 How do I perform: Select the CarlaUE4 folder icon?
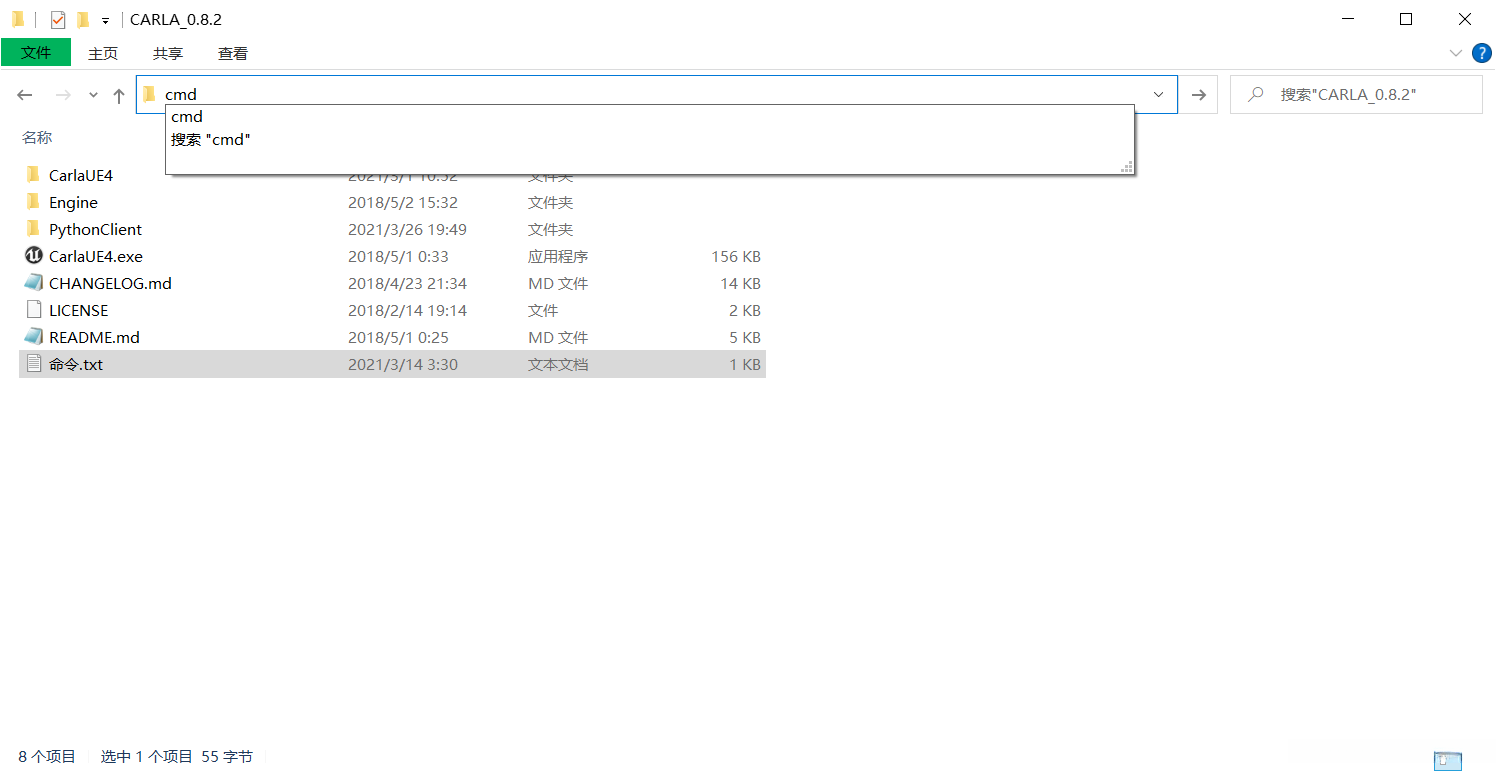click(33, 175)
